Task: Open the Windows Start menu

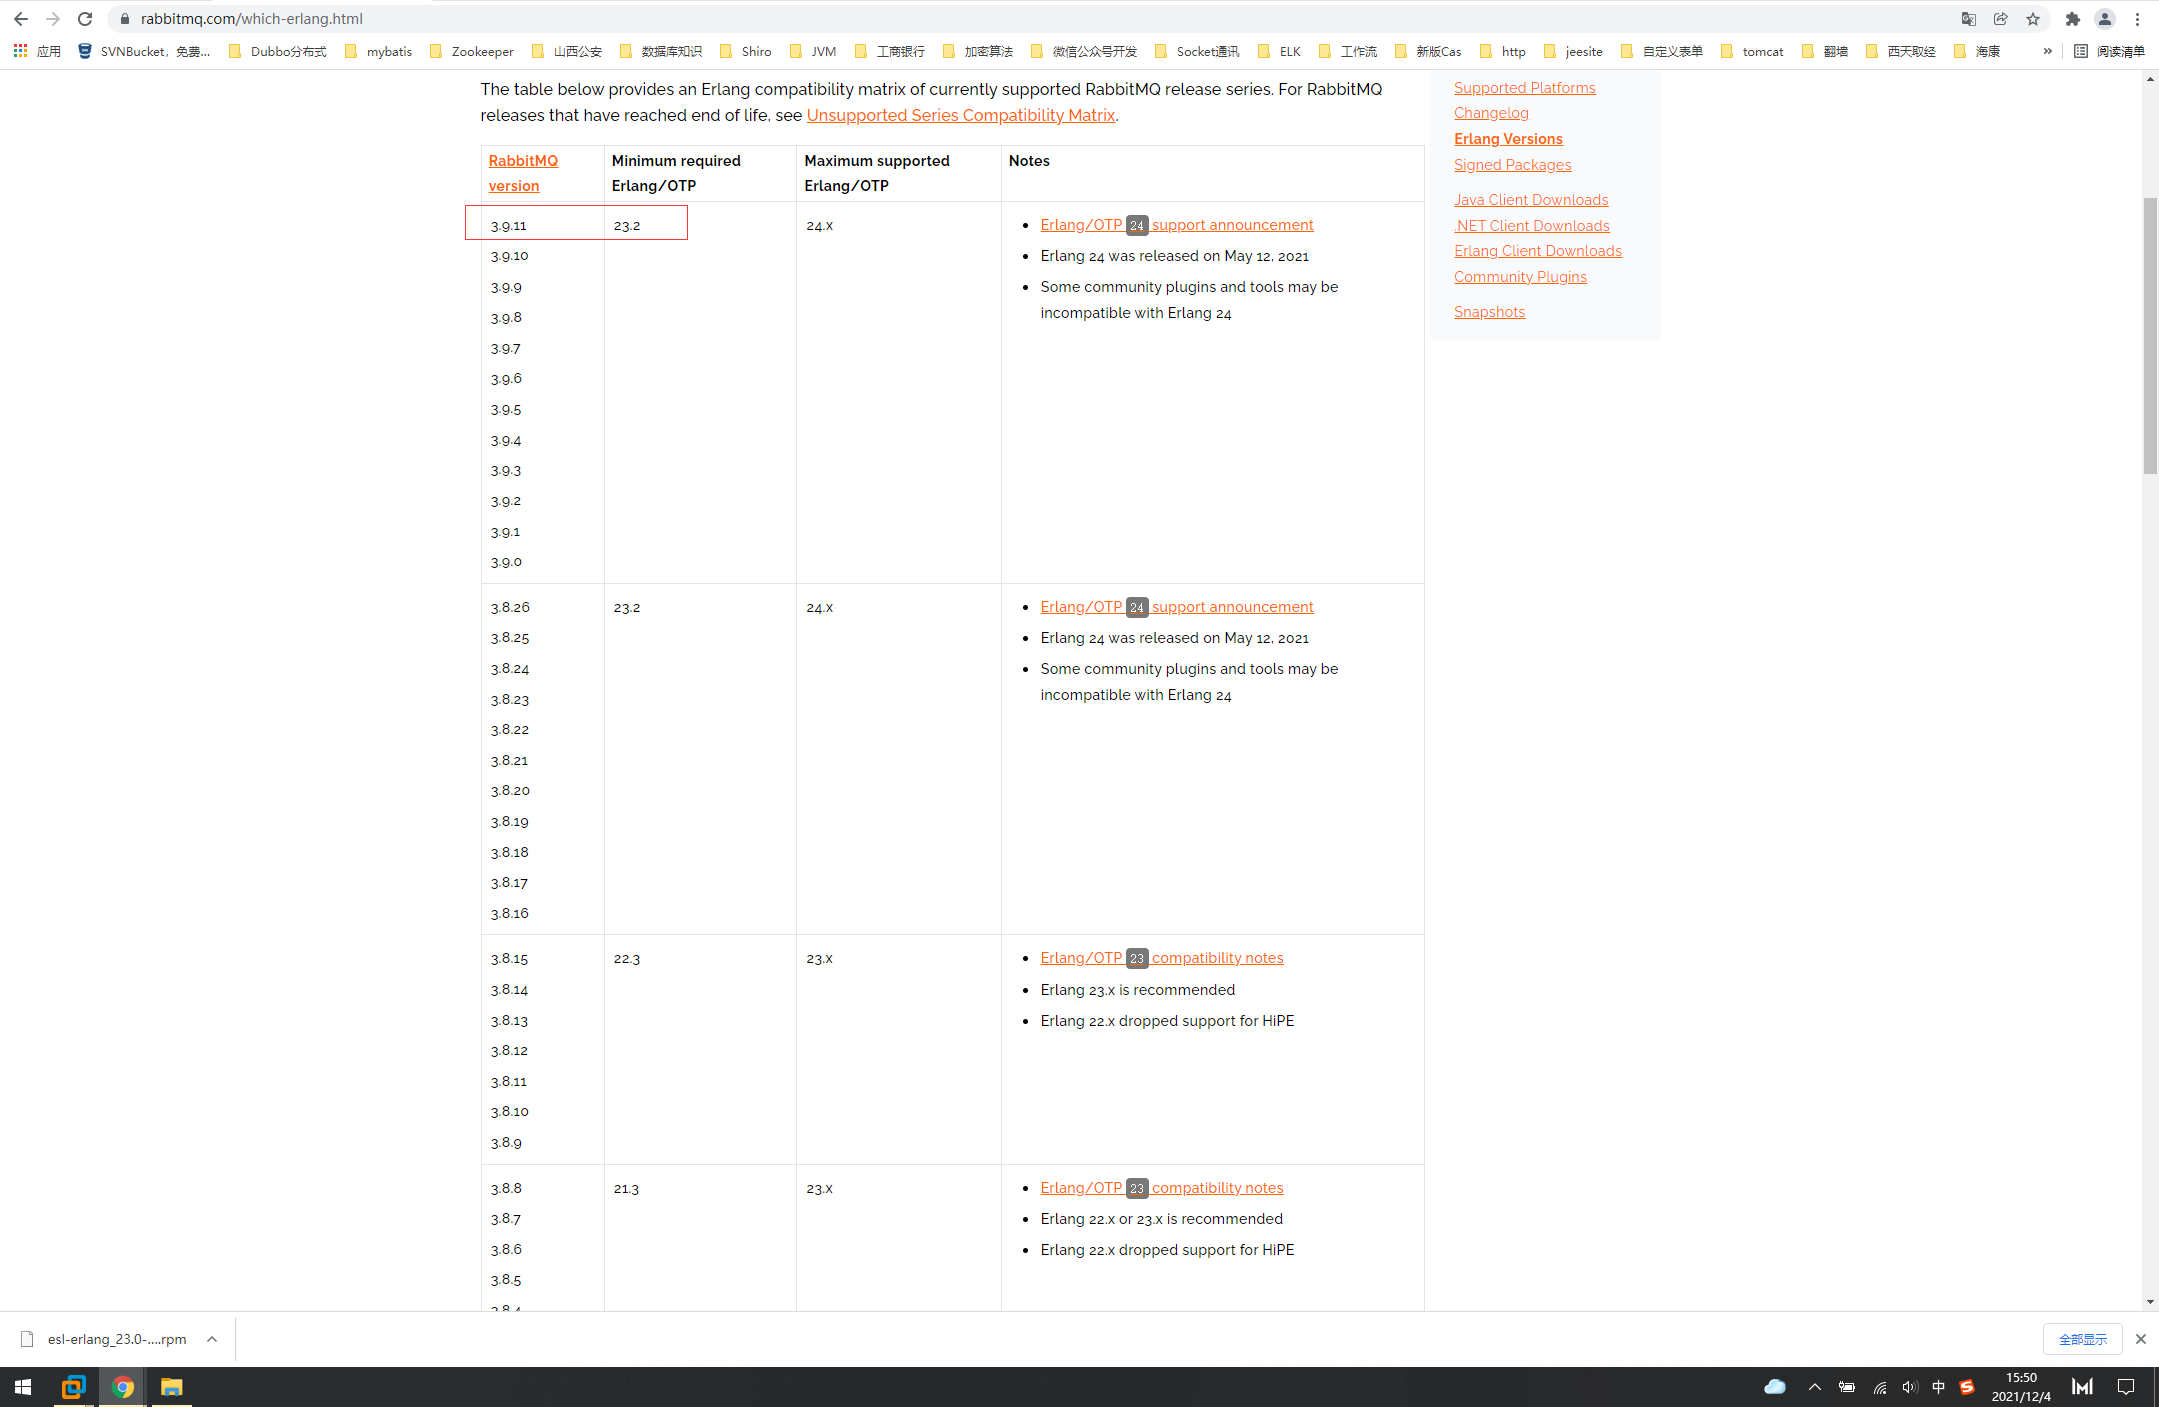Action: (x=23, y=1387)
